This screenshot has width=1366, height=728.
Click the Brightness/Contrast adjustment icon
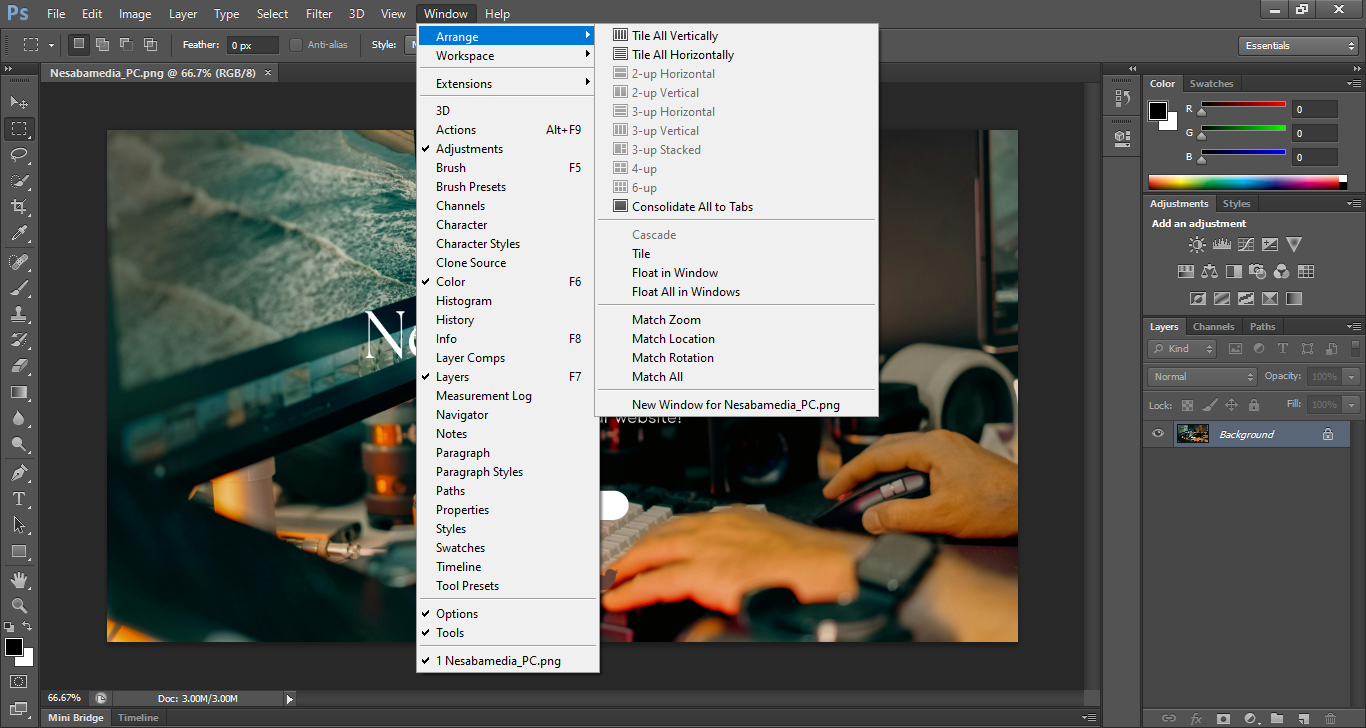1197,245
